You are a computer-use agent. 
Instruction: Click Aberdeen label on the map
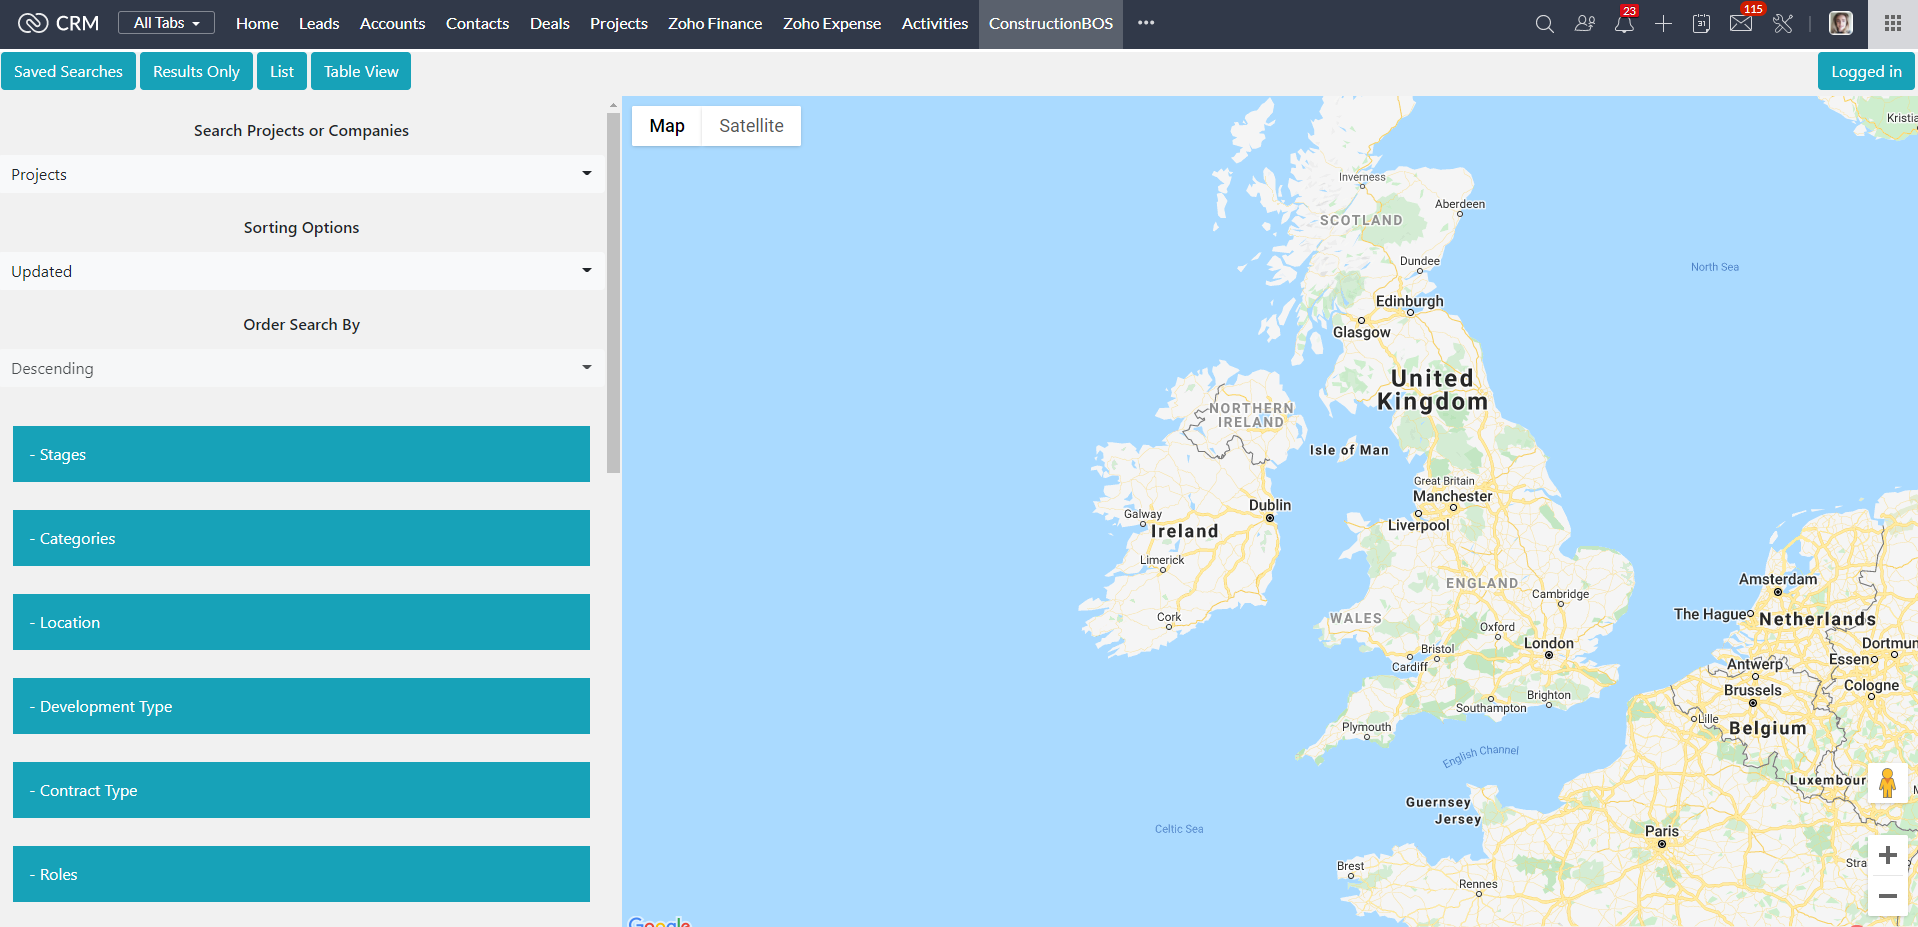pyautogui.click(x=1460, y=204)
